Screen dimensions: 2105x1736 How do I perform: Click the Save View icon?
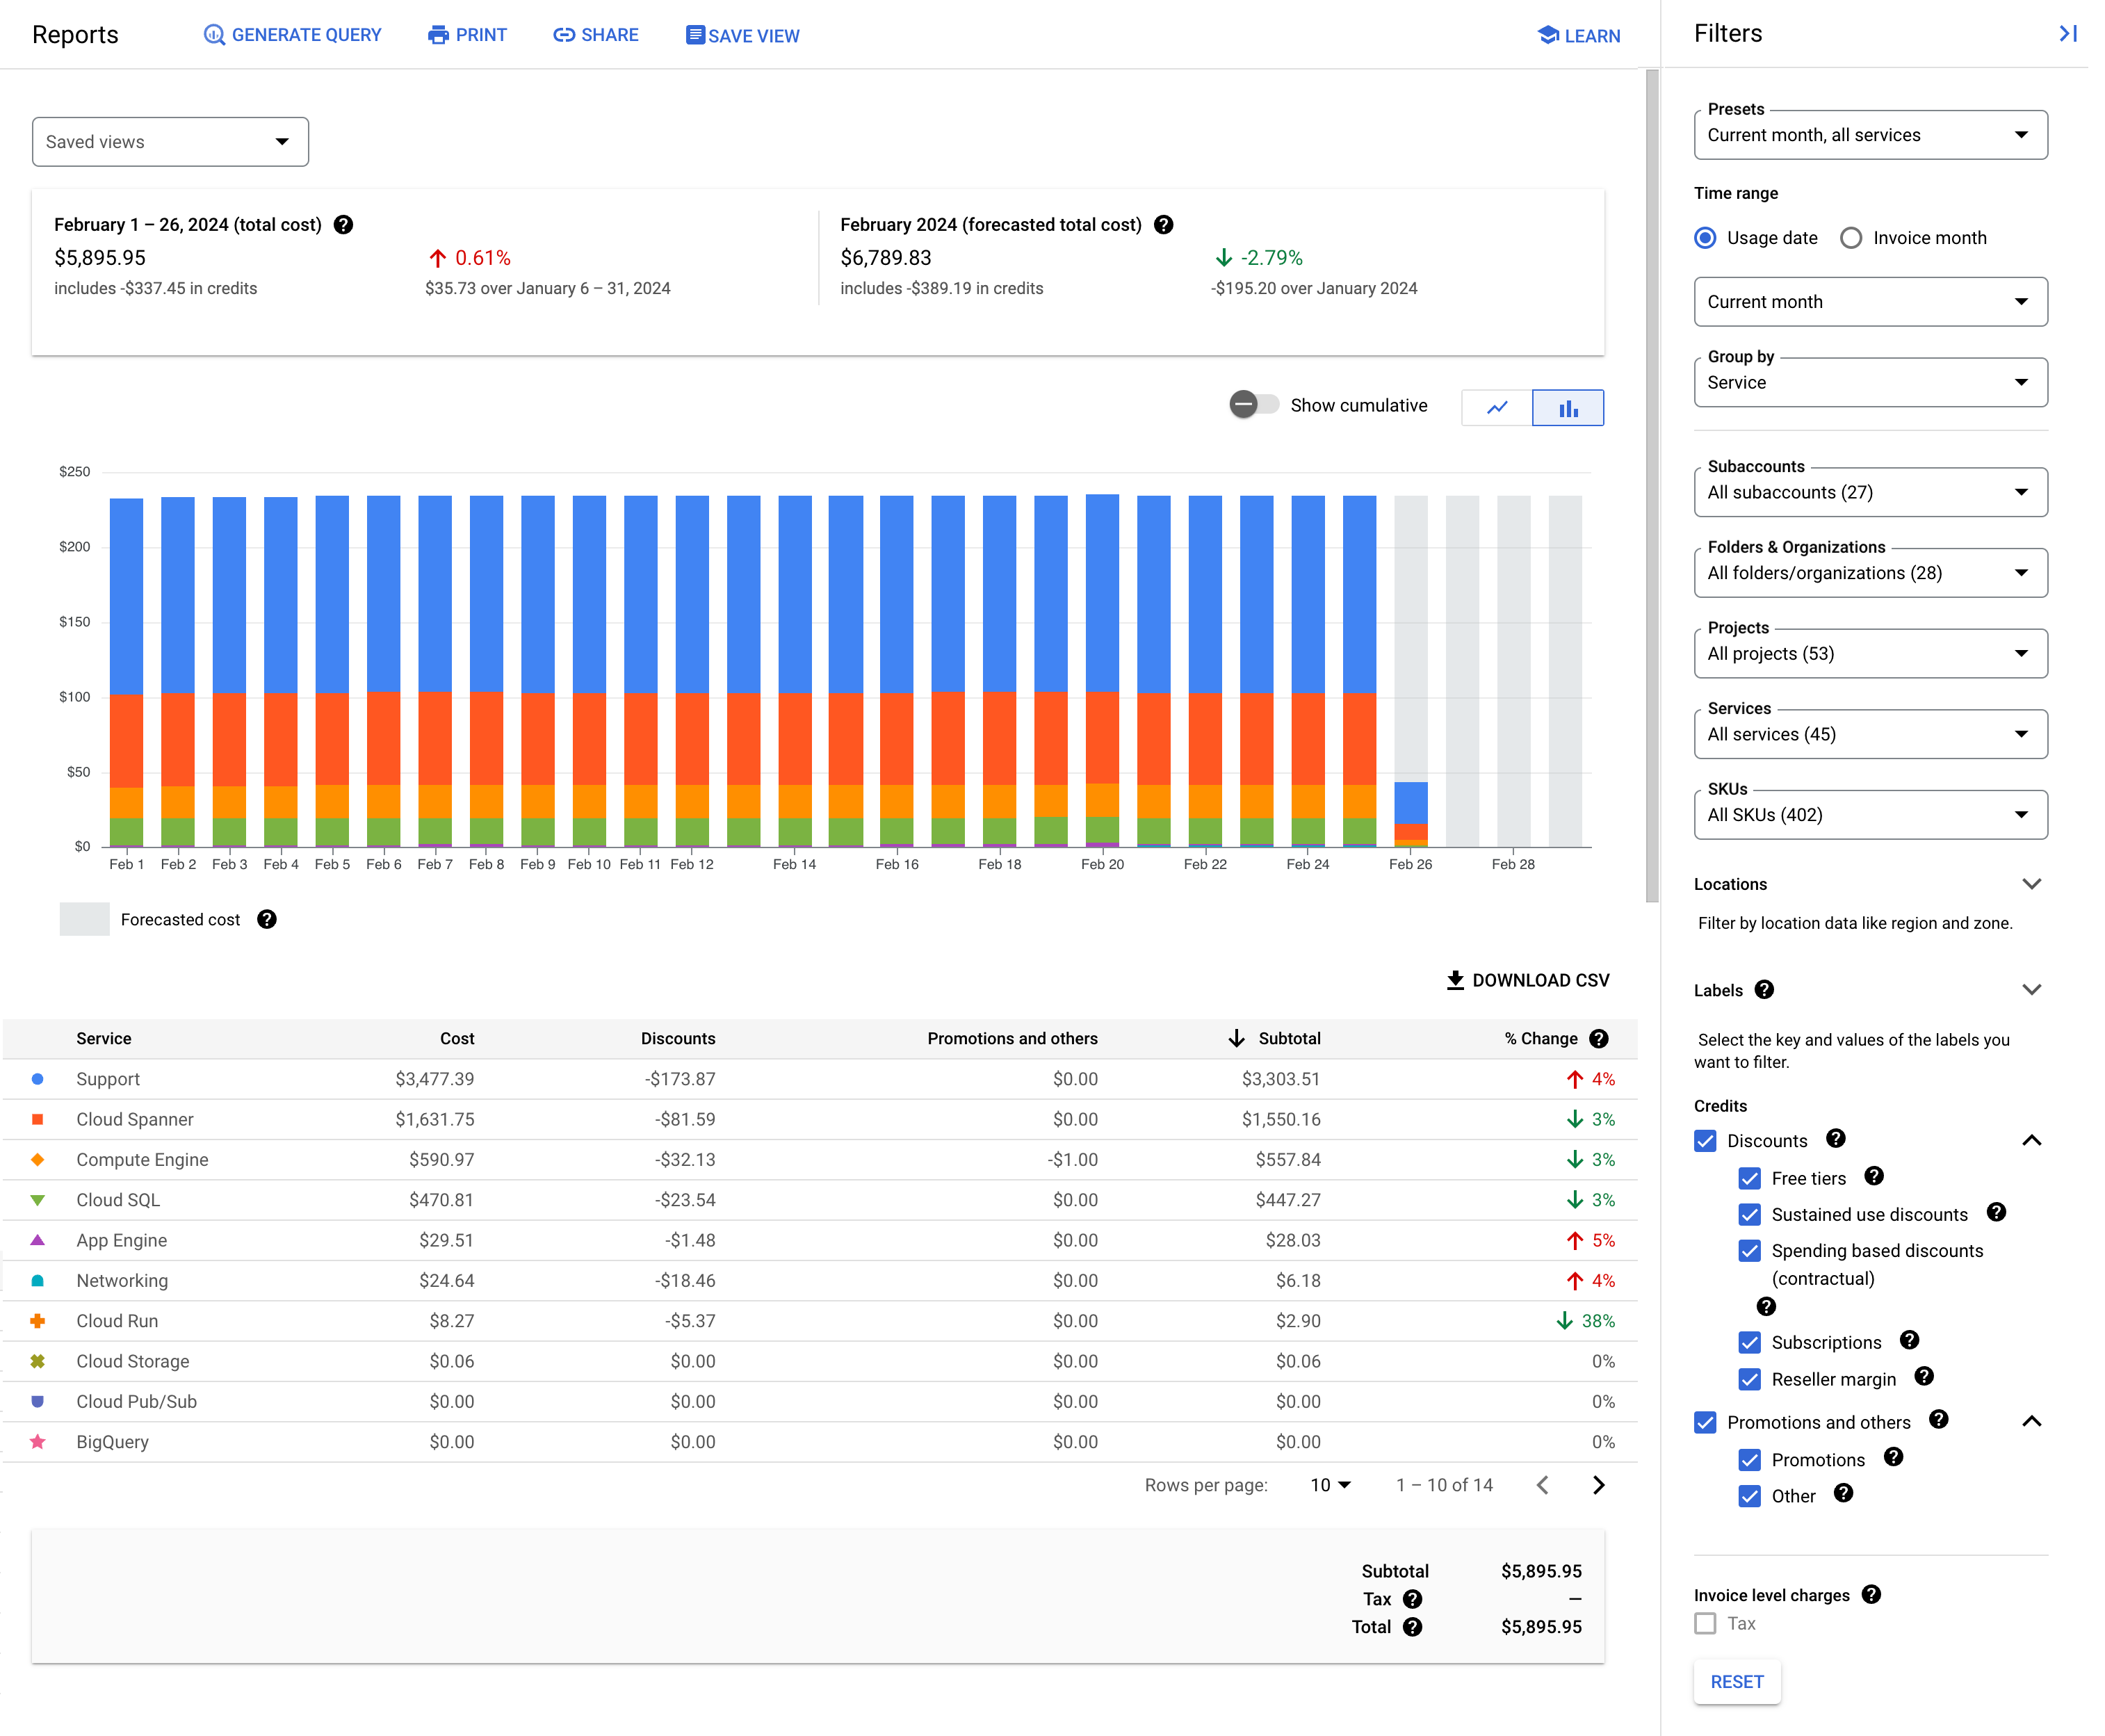click(694, 35)
